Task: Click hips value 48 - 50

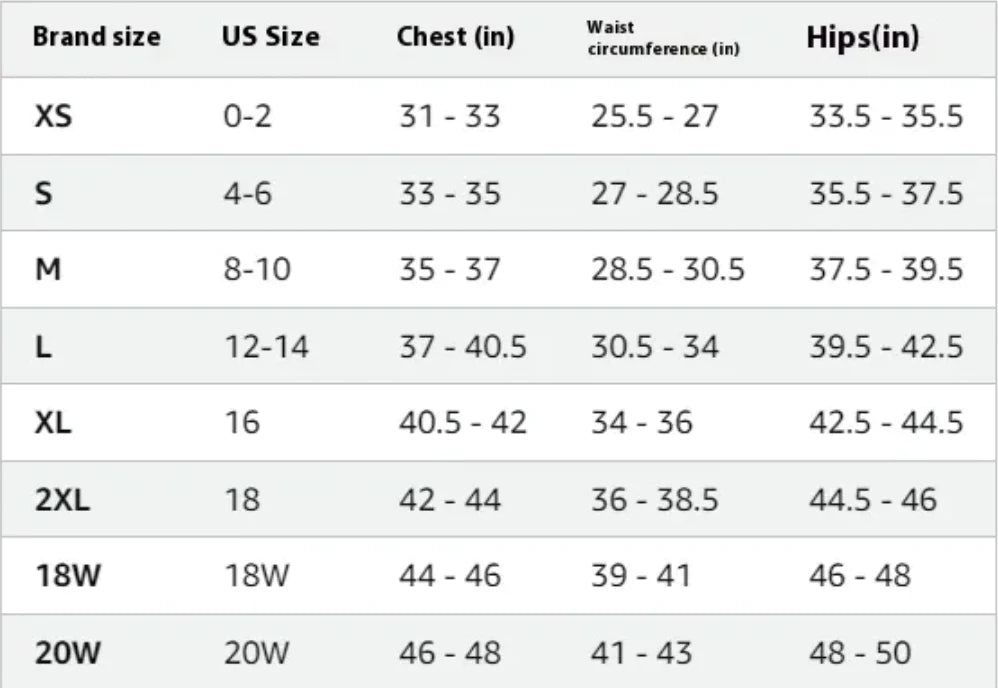Action: (x=859, y=653)
